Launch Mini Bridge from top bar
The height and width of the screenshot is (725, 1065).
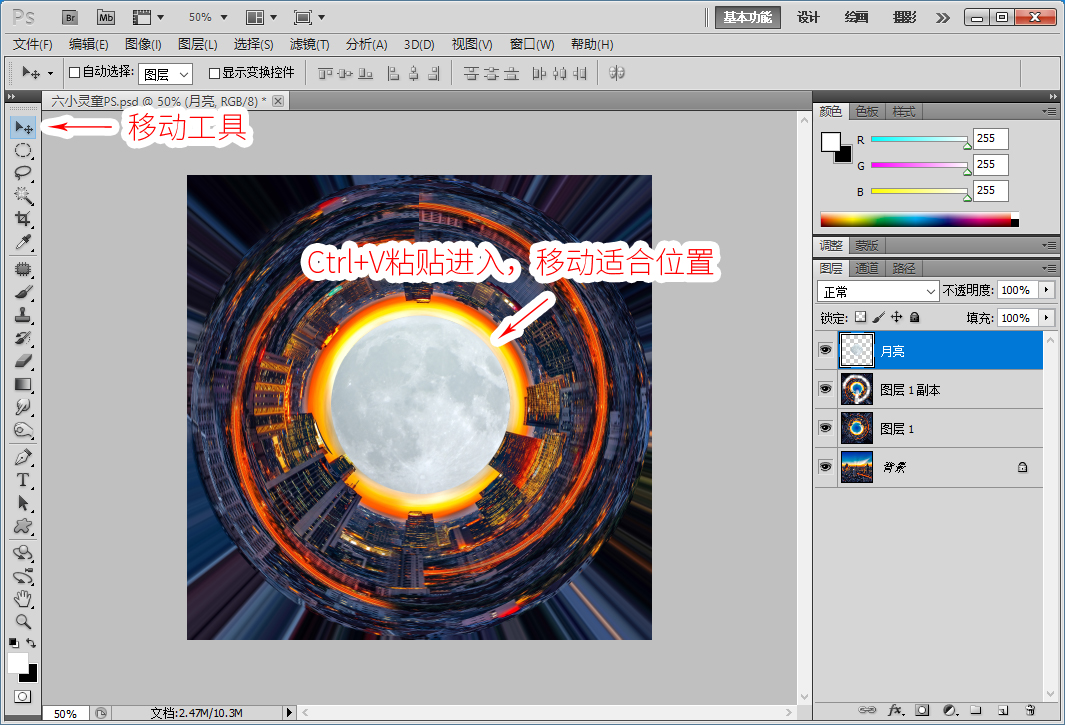tap(106, 18)
